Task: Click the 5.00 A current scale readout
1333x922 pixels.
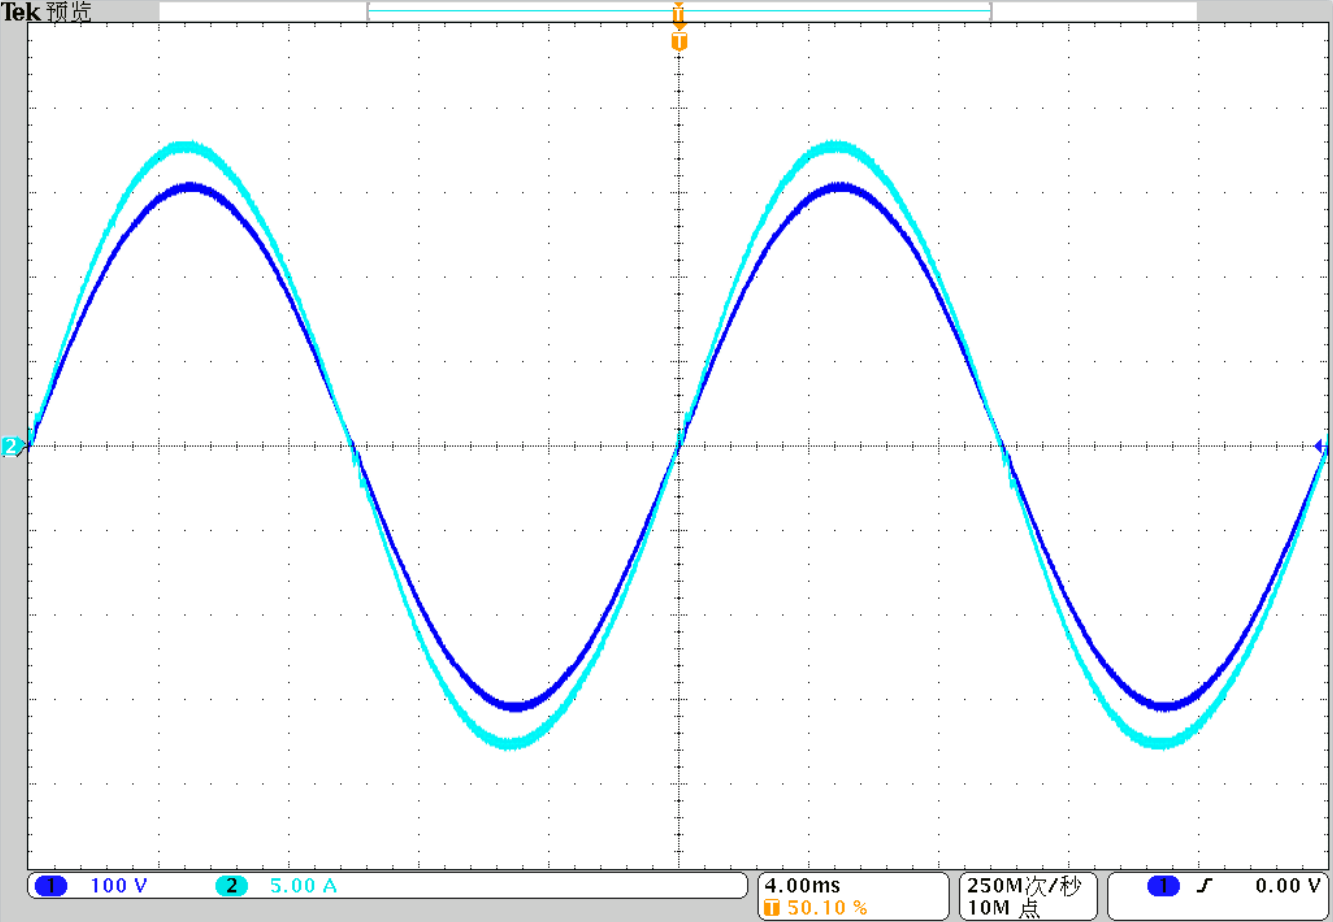Action: (x=303, y=885)
